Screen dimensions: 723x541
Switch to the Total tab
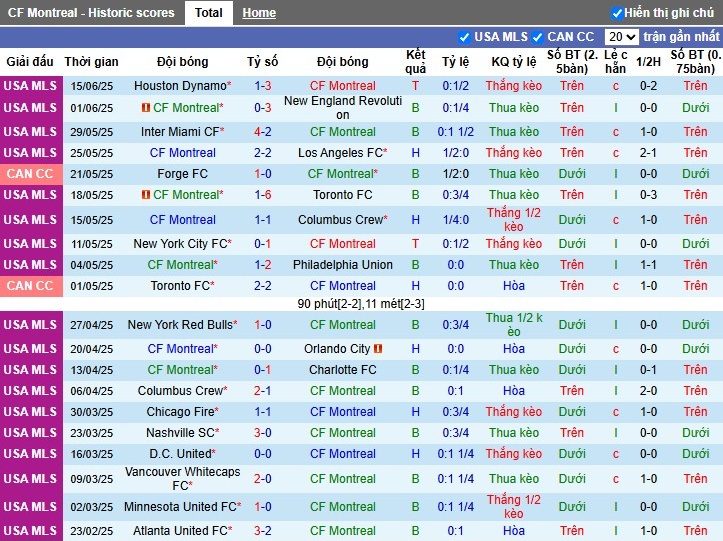point(208,13)
